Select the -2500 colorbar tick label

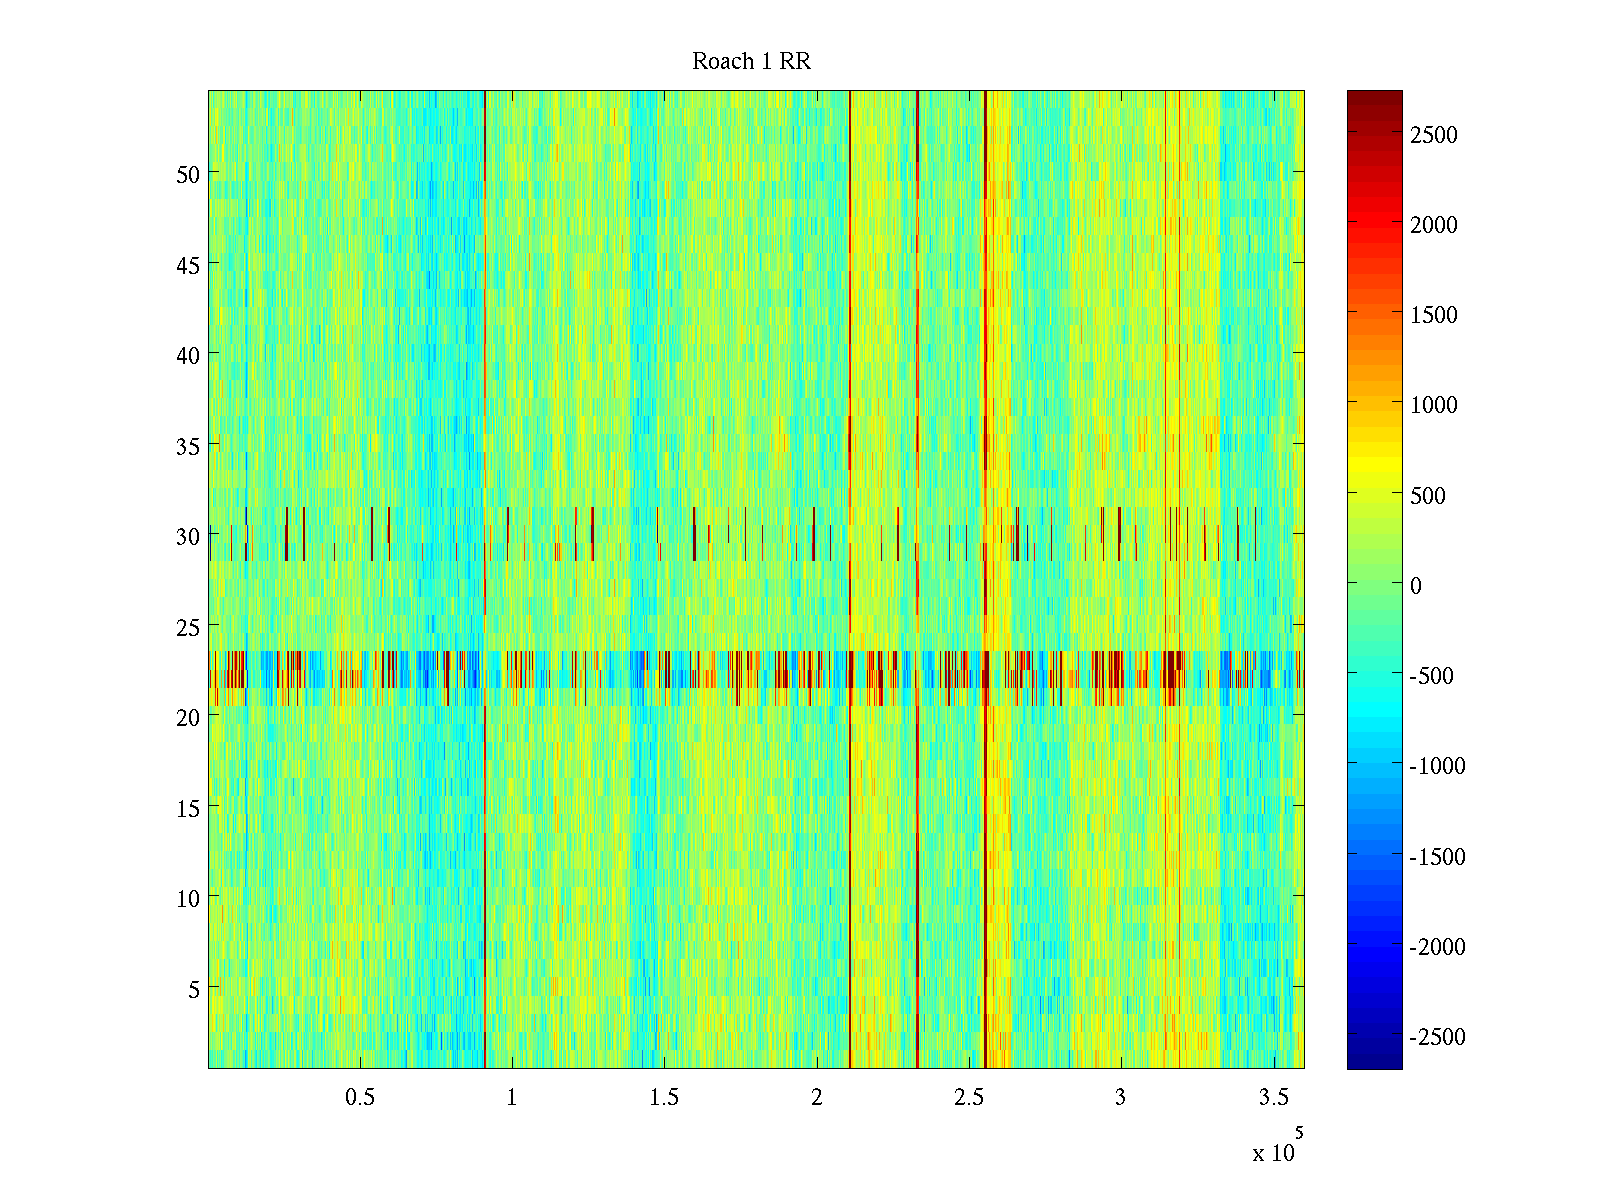click(1436, 1037)
